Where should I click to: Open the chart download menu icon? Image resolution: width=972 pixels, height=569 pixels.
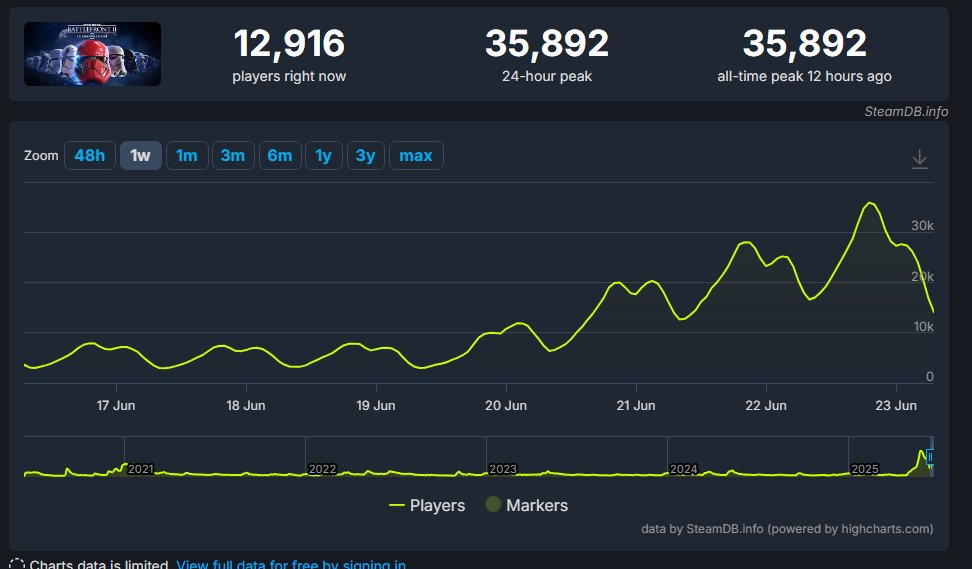pyautogui.click(x=920, y=159)
